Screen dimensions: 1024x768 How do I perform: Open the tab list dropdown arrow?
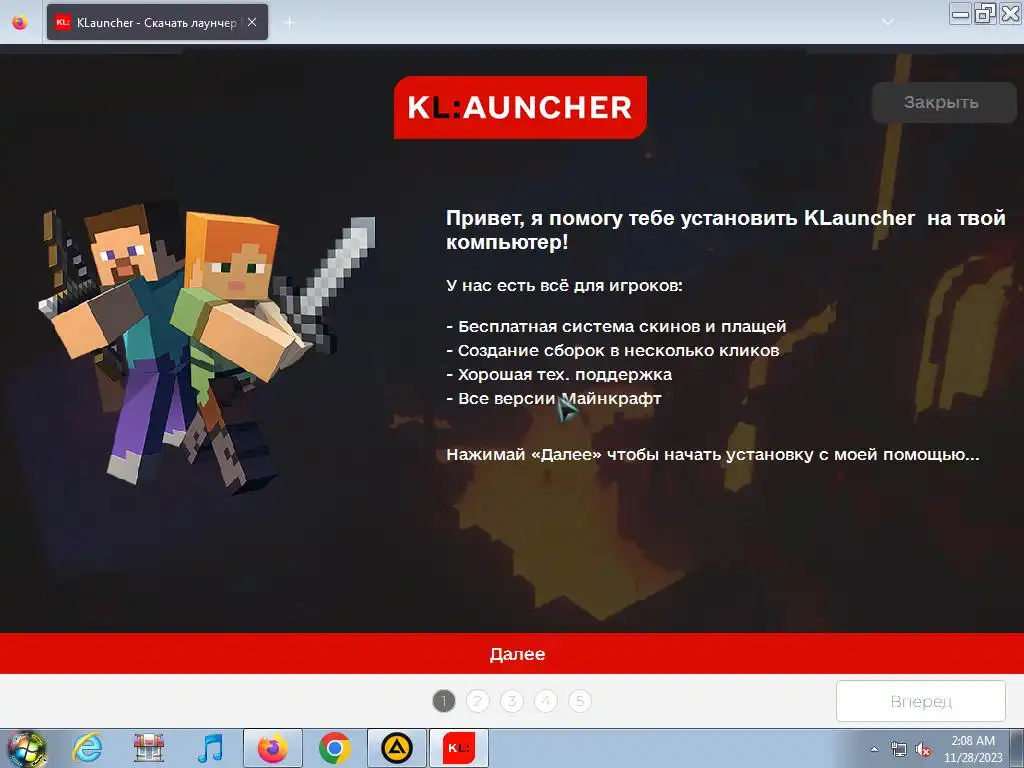coord(888,22)
